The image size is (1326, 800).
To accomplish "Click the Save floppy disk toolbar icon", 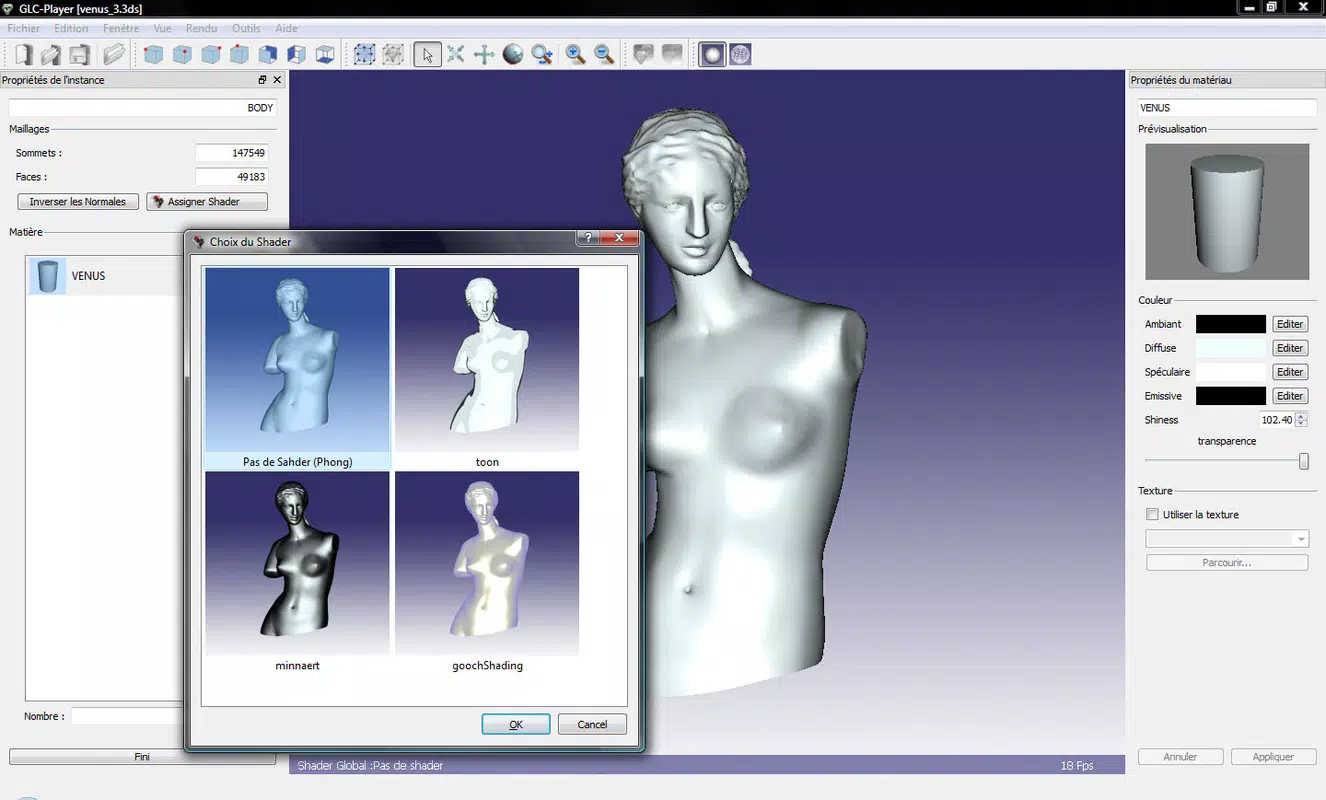I will (80, 55).
